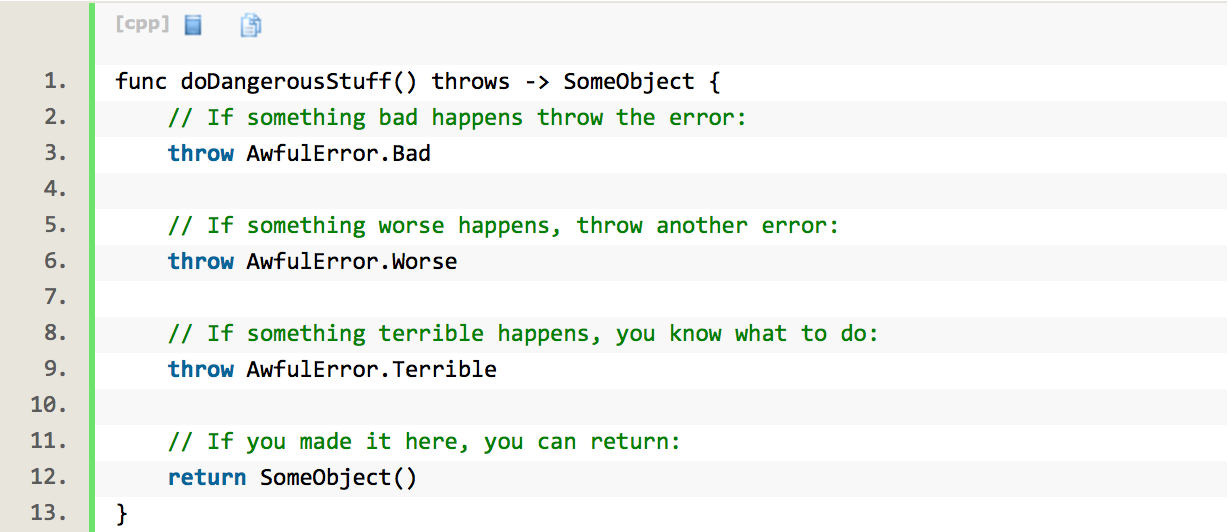Click line number 7 in the gutter
Viewport: 1228px width, 532px height.
coord(56,297)
